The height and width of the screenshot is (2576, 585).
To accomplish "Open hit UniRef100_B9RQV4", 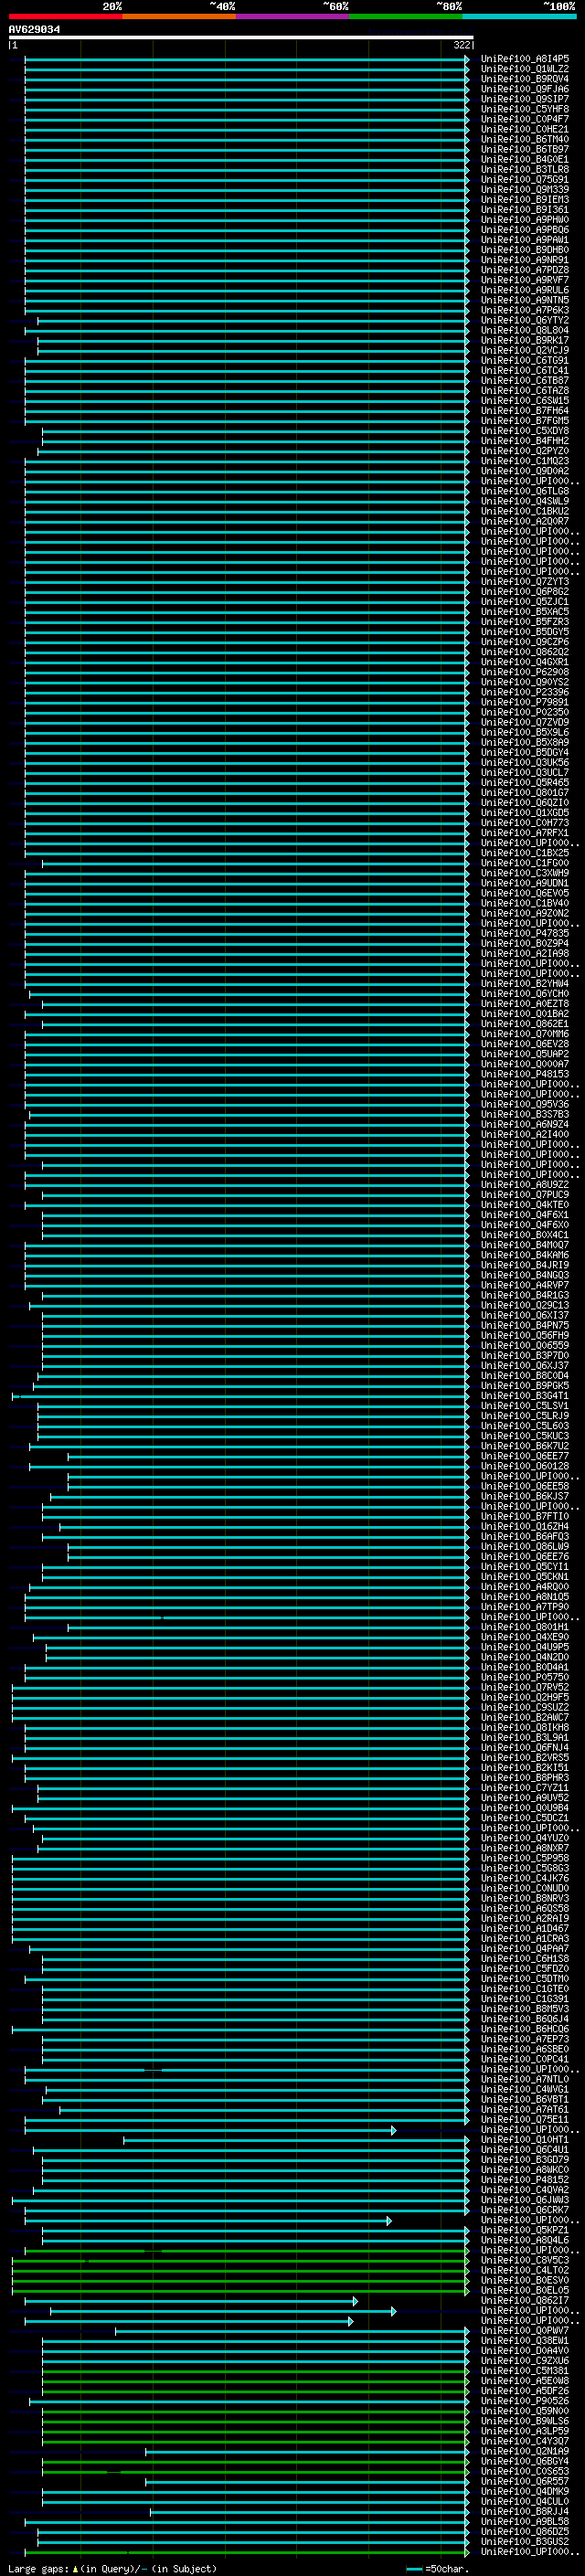I will click(525, 79).
